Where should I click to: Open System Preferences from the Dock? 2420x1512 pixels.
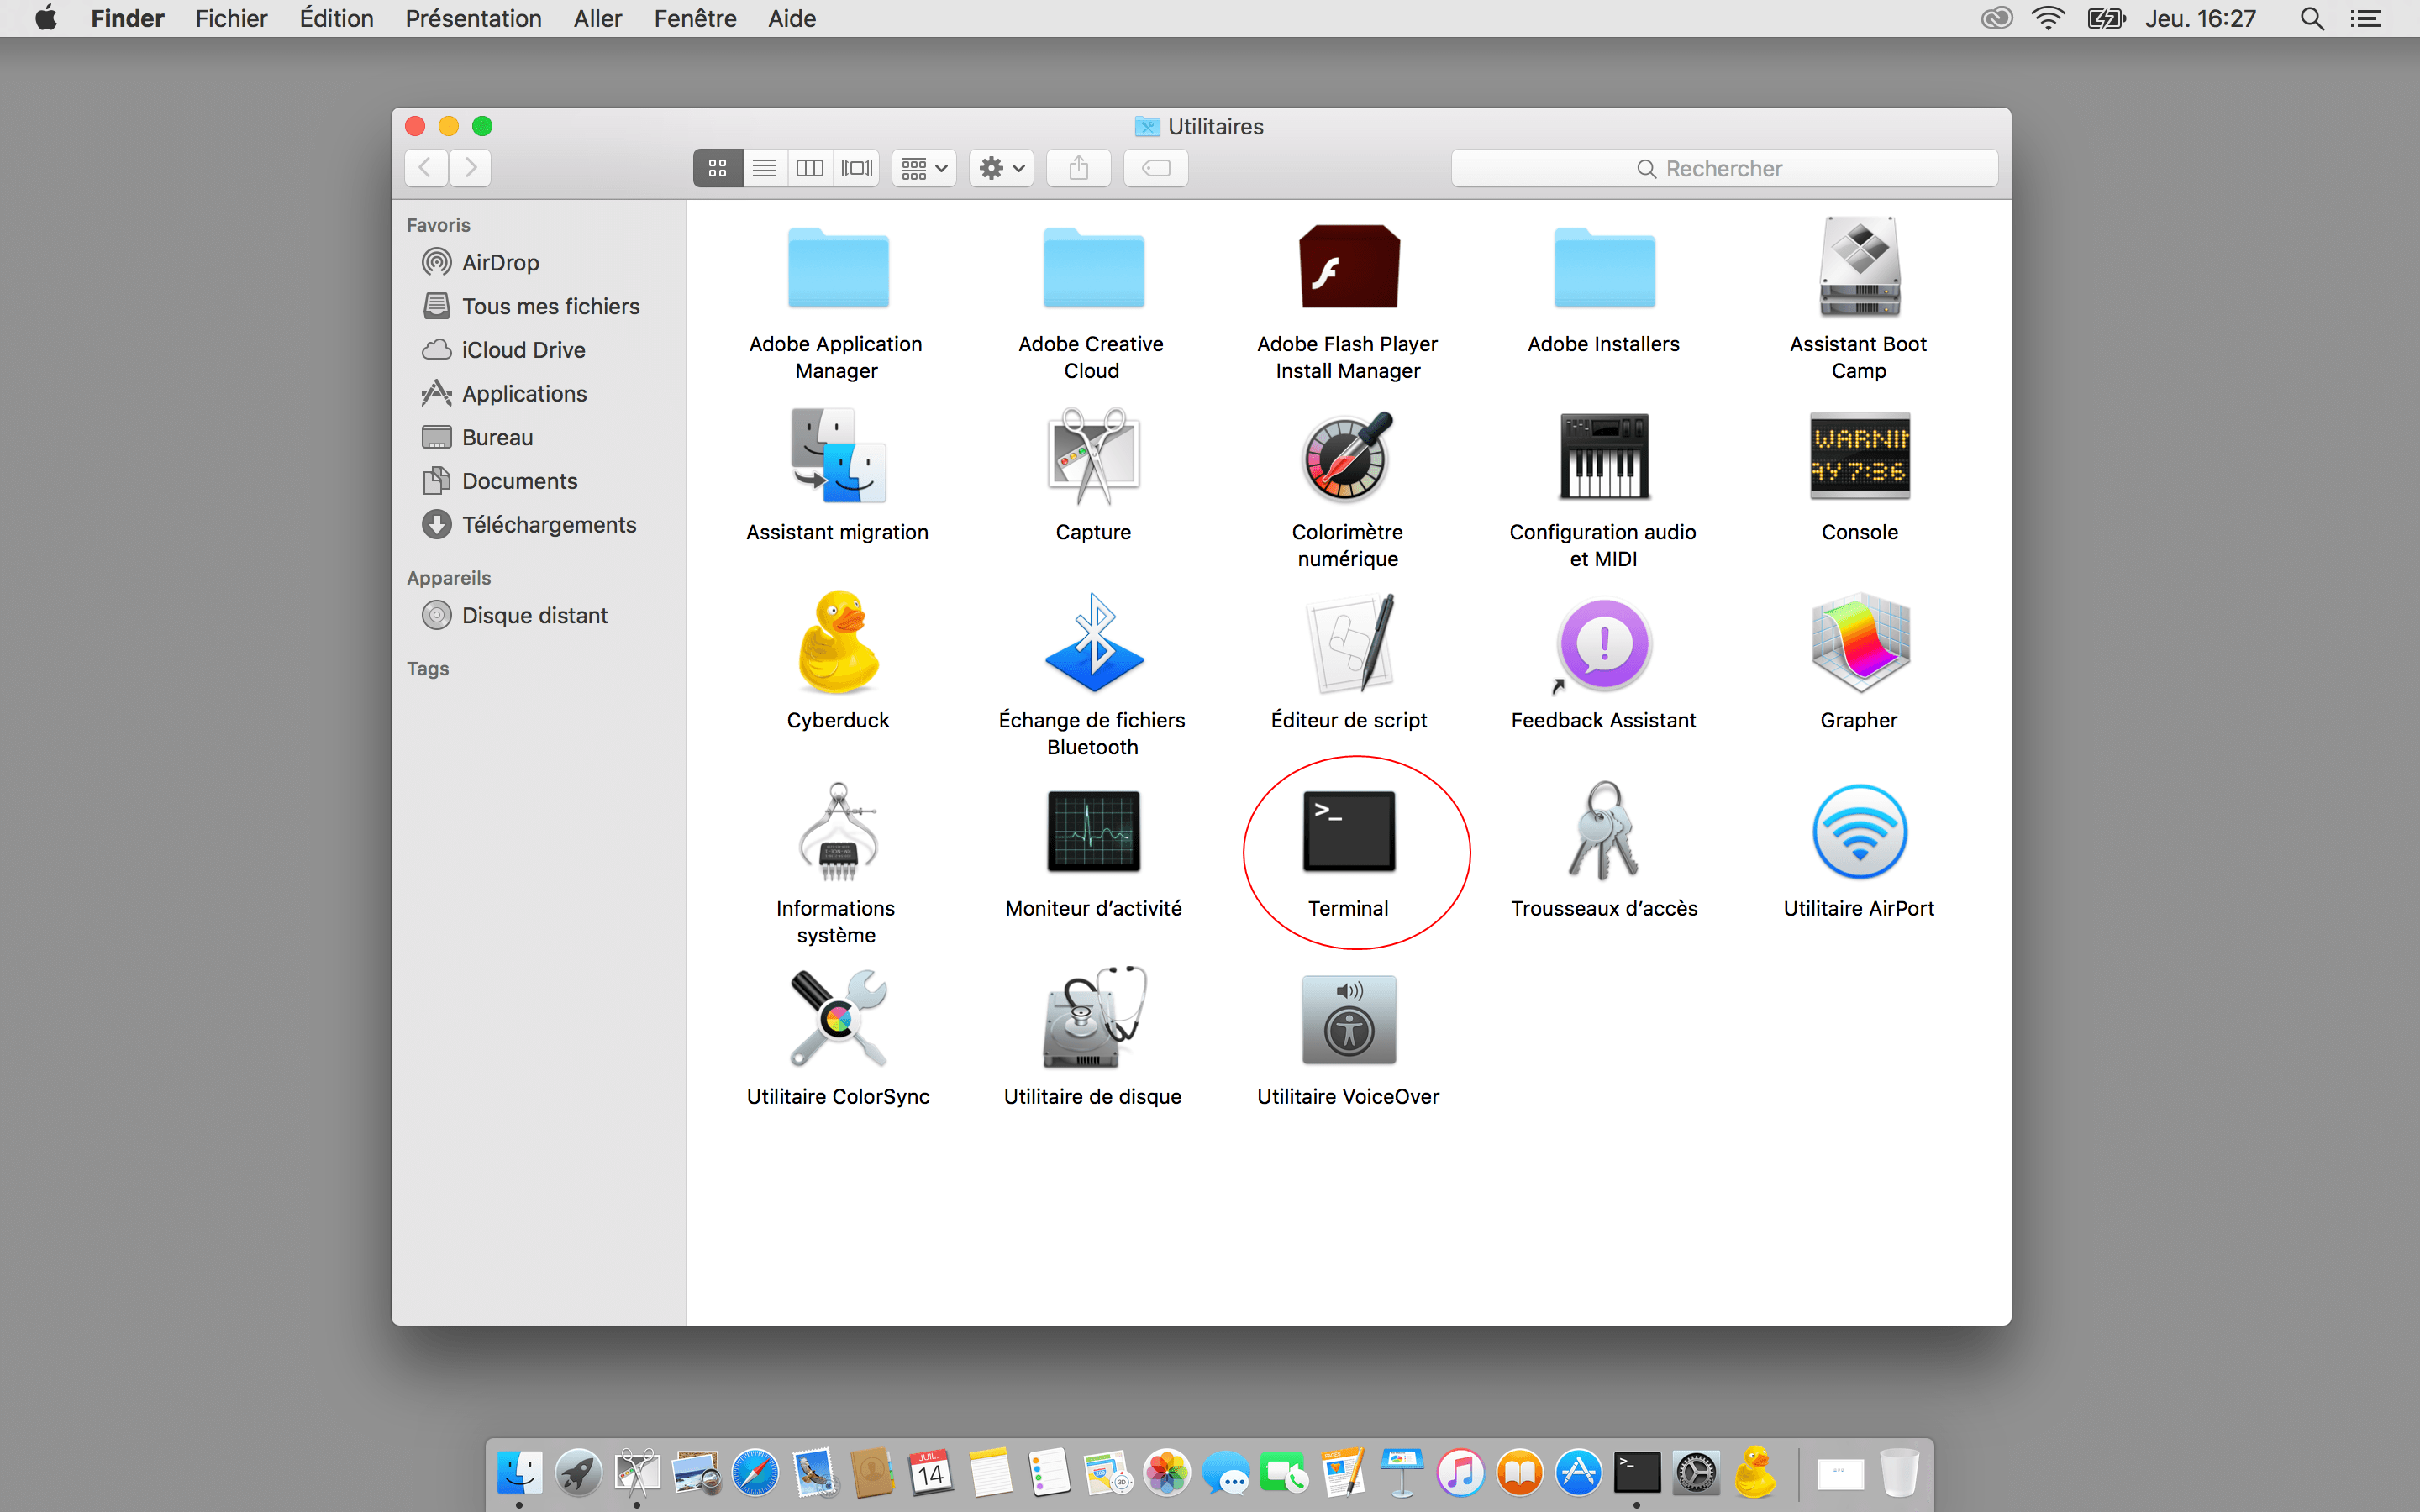(1696, 1473)
